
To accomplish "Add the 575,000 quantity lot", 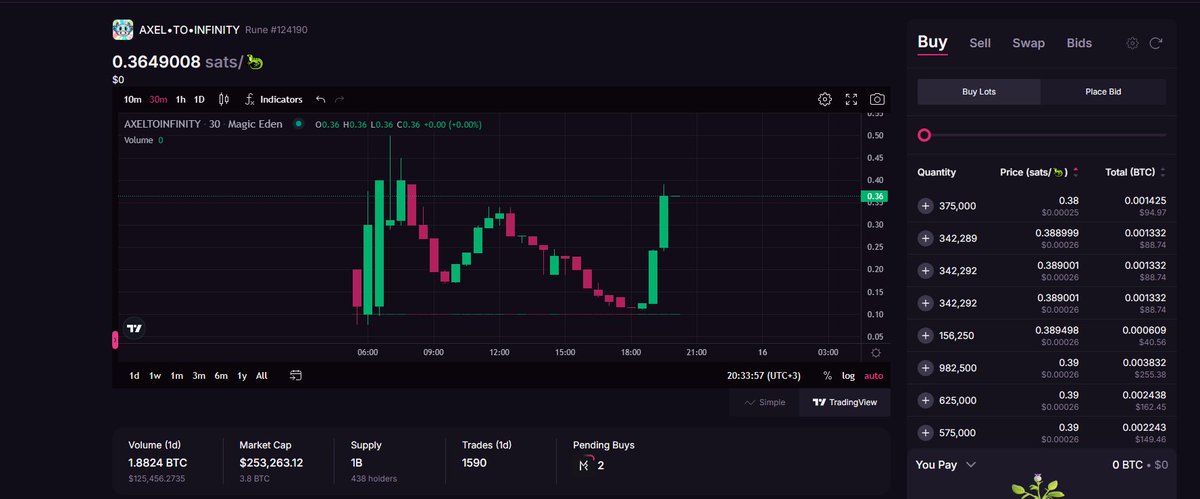I will click(925, 433).
